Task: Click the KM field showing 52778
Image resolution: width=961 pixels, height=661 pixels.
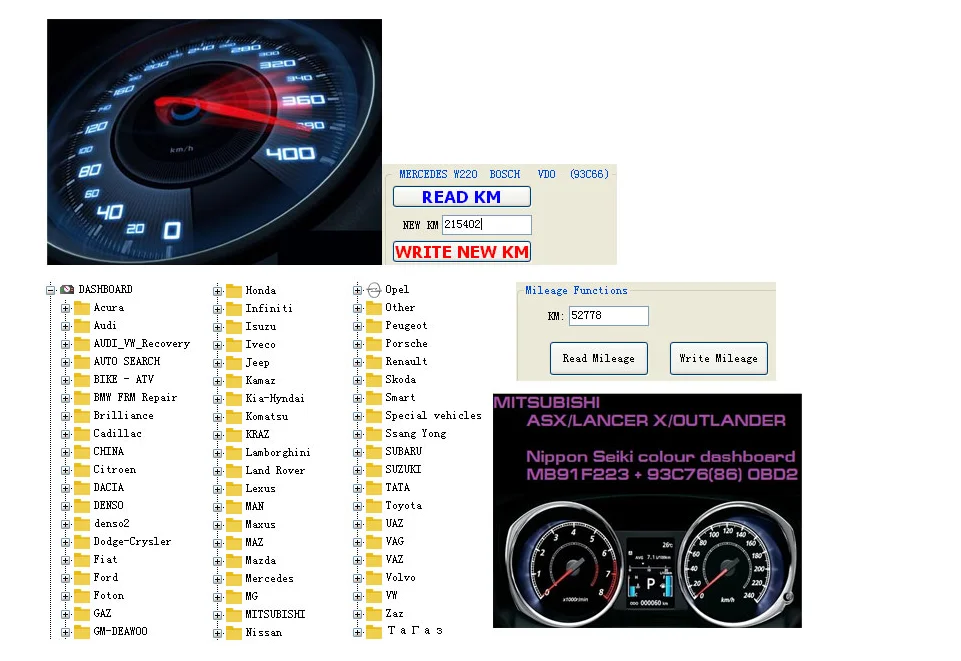Action: coord(609,316)
